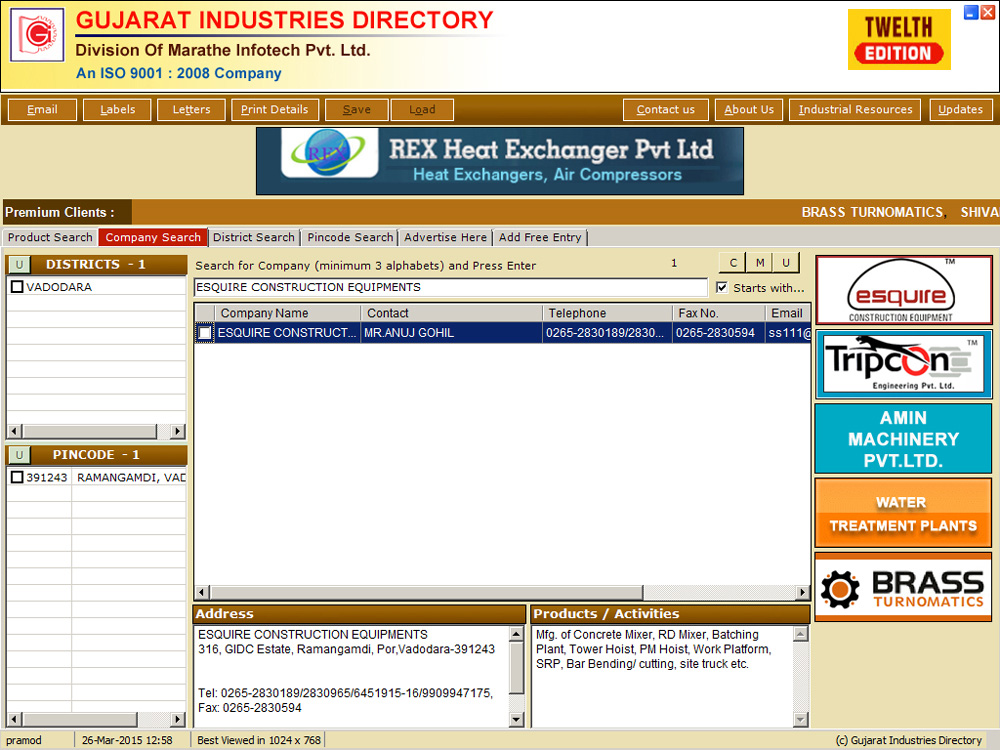
Task: Click the Contact column header
Action: tap(452, 313)
